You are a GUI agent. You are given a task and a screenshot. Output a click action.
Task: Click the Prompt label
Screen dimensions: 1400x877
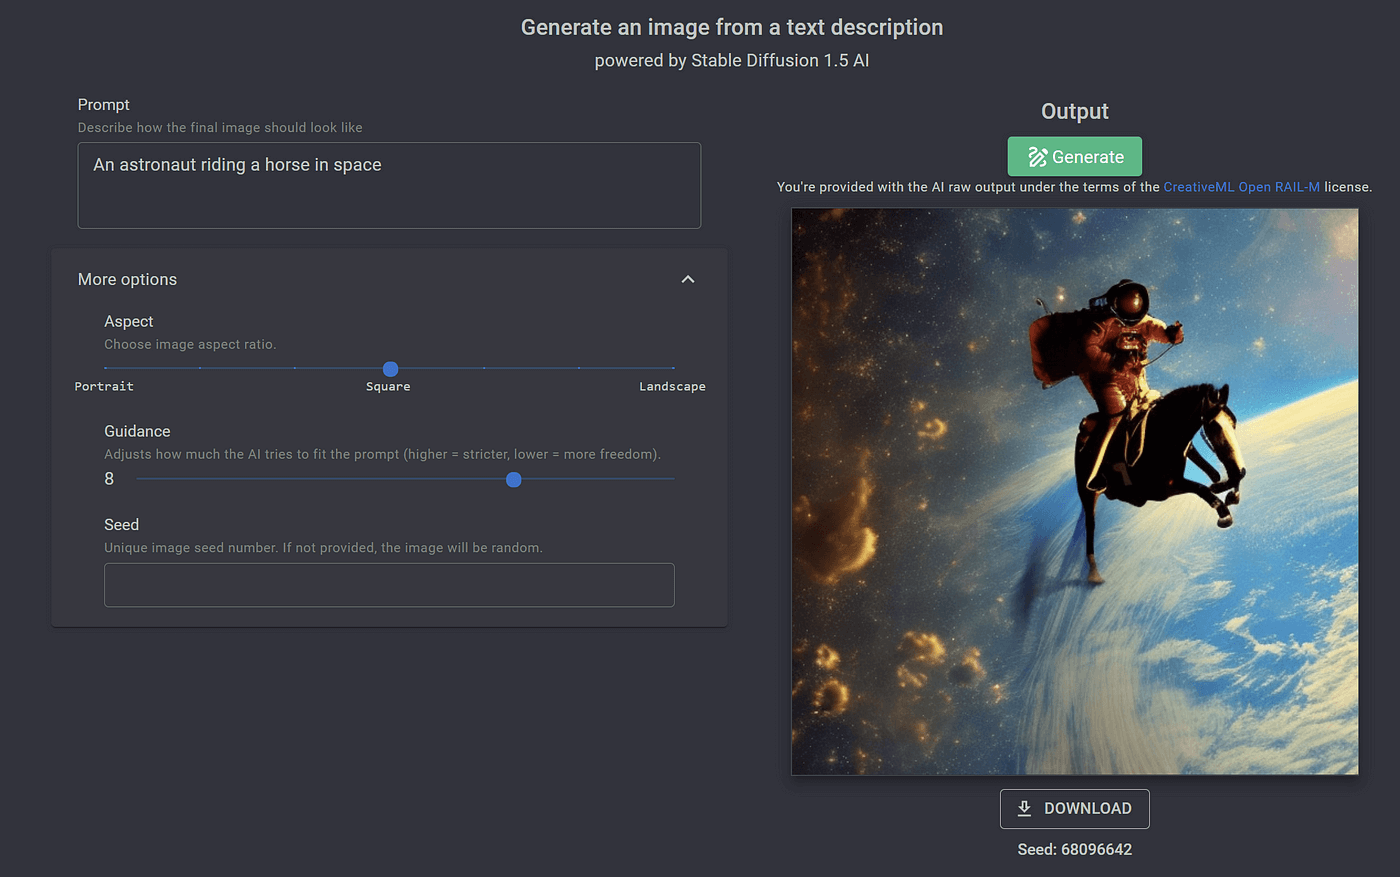pyautogui.click(x=104, y=104)
